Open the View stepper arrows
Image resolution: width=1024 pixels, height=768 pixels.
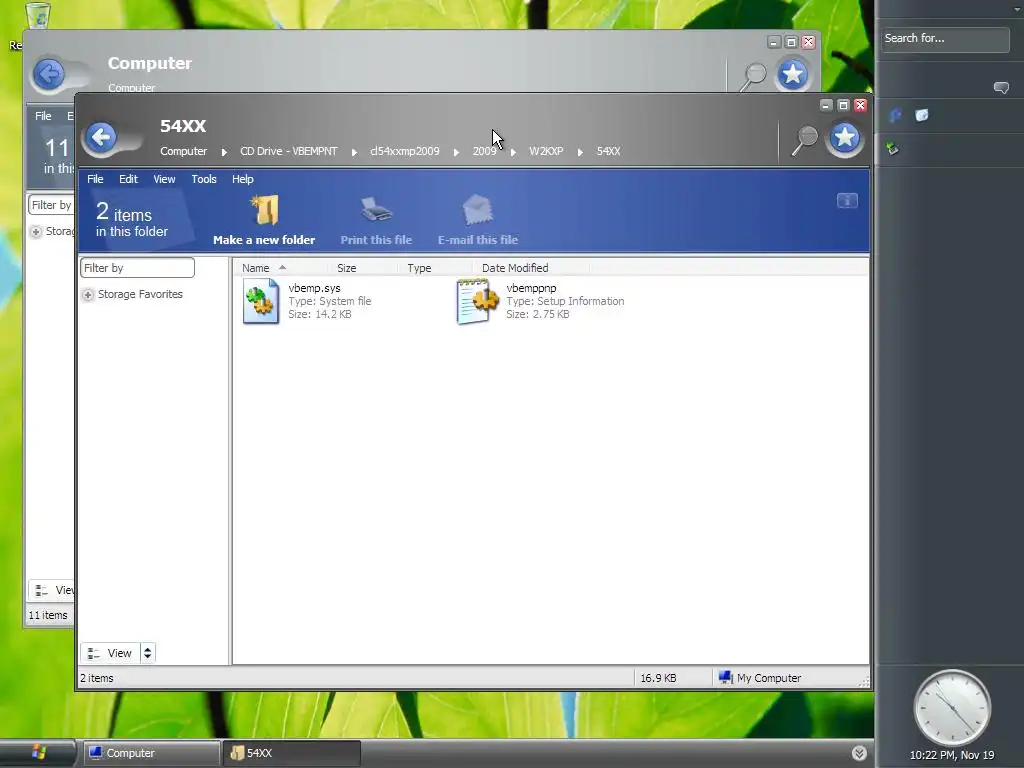[148, 653]
